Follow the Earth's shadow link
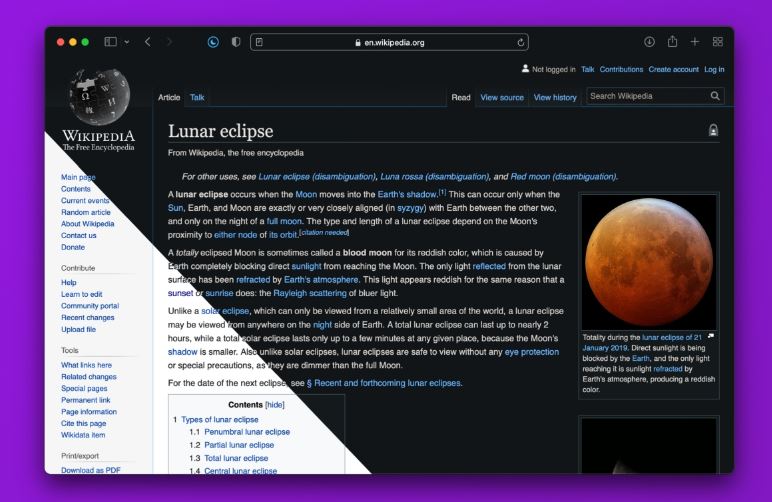The height and width of the screenshot is (502, 772). [x=407, y=194]
